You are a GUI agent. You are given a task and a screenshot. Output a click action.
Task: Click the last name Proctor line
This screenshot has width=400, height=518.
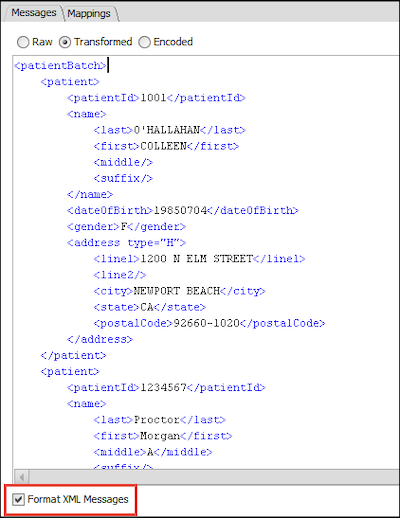160,420
